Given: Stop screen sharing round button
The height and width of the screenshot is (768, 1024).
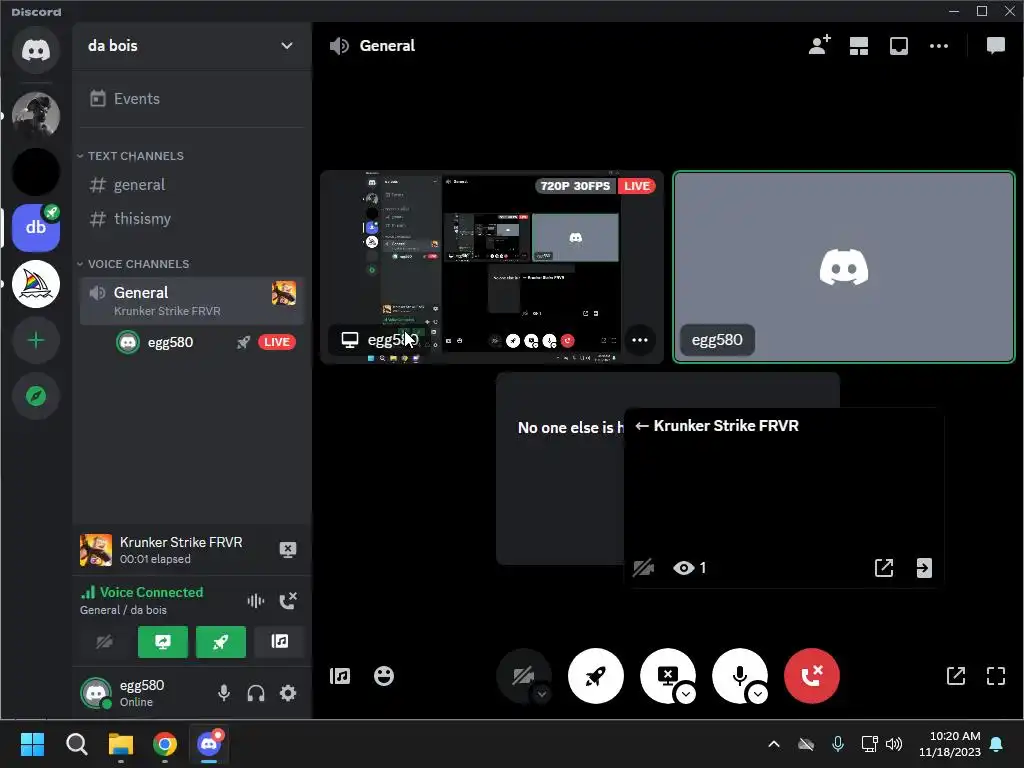Looking at the screenshot, I should coord(667,676).
